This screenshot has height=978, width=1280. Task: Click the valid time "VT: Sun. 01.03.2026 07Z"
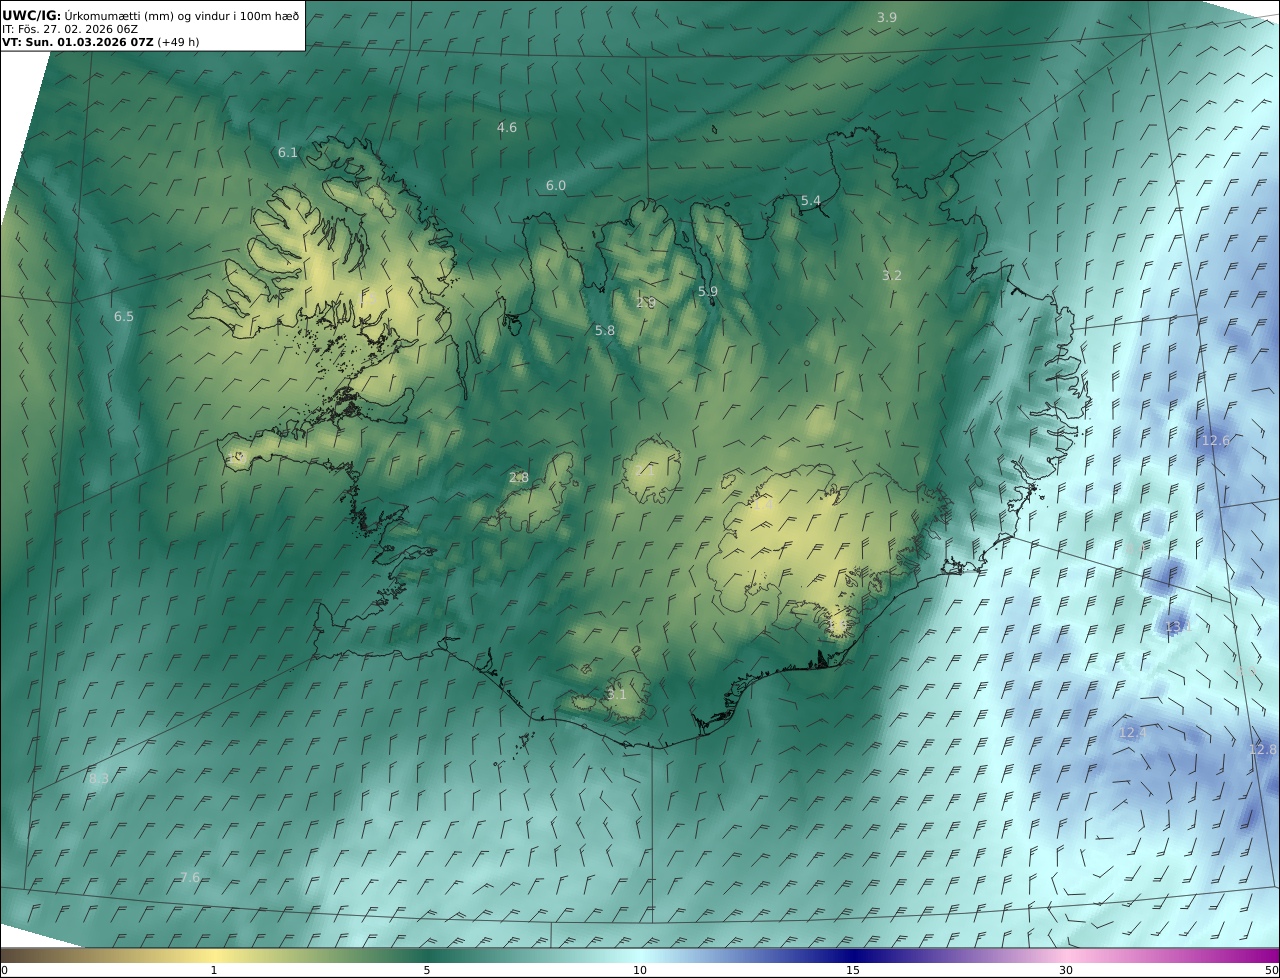78,42
